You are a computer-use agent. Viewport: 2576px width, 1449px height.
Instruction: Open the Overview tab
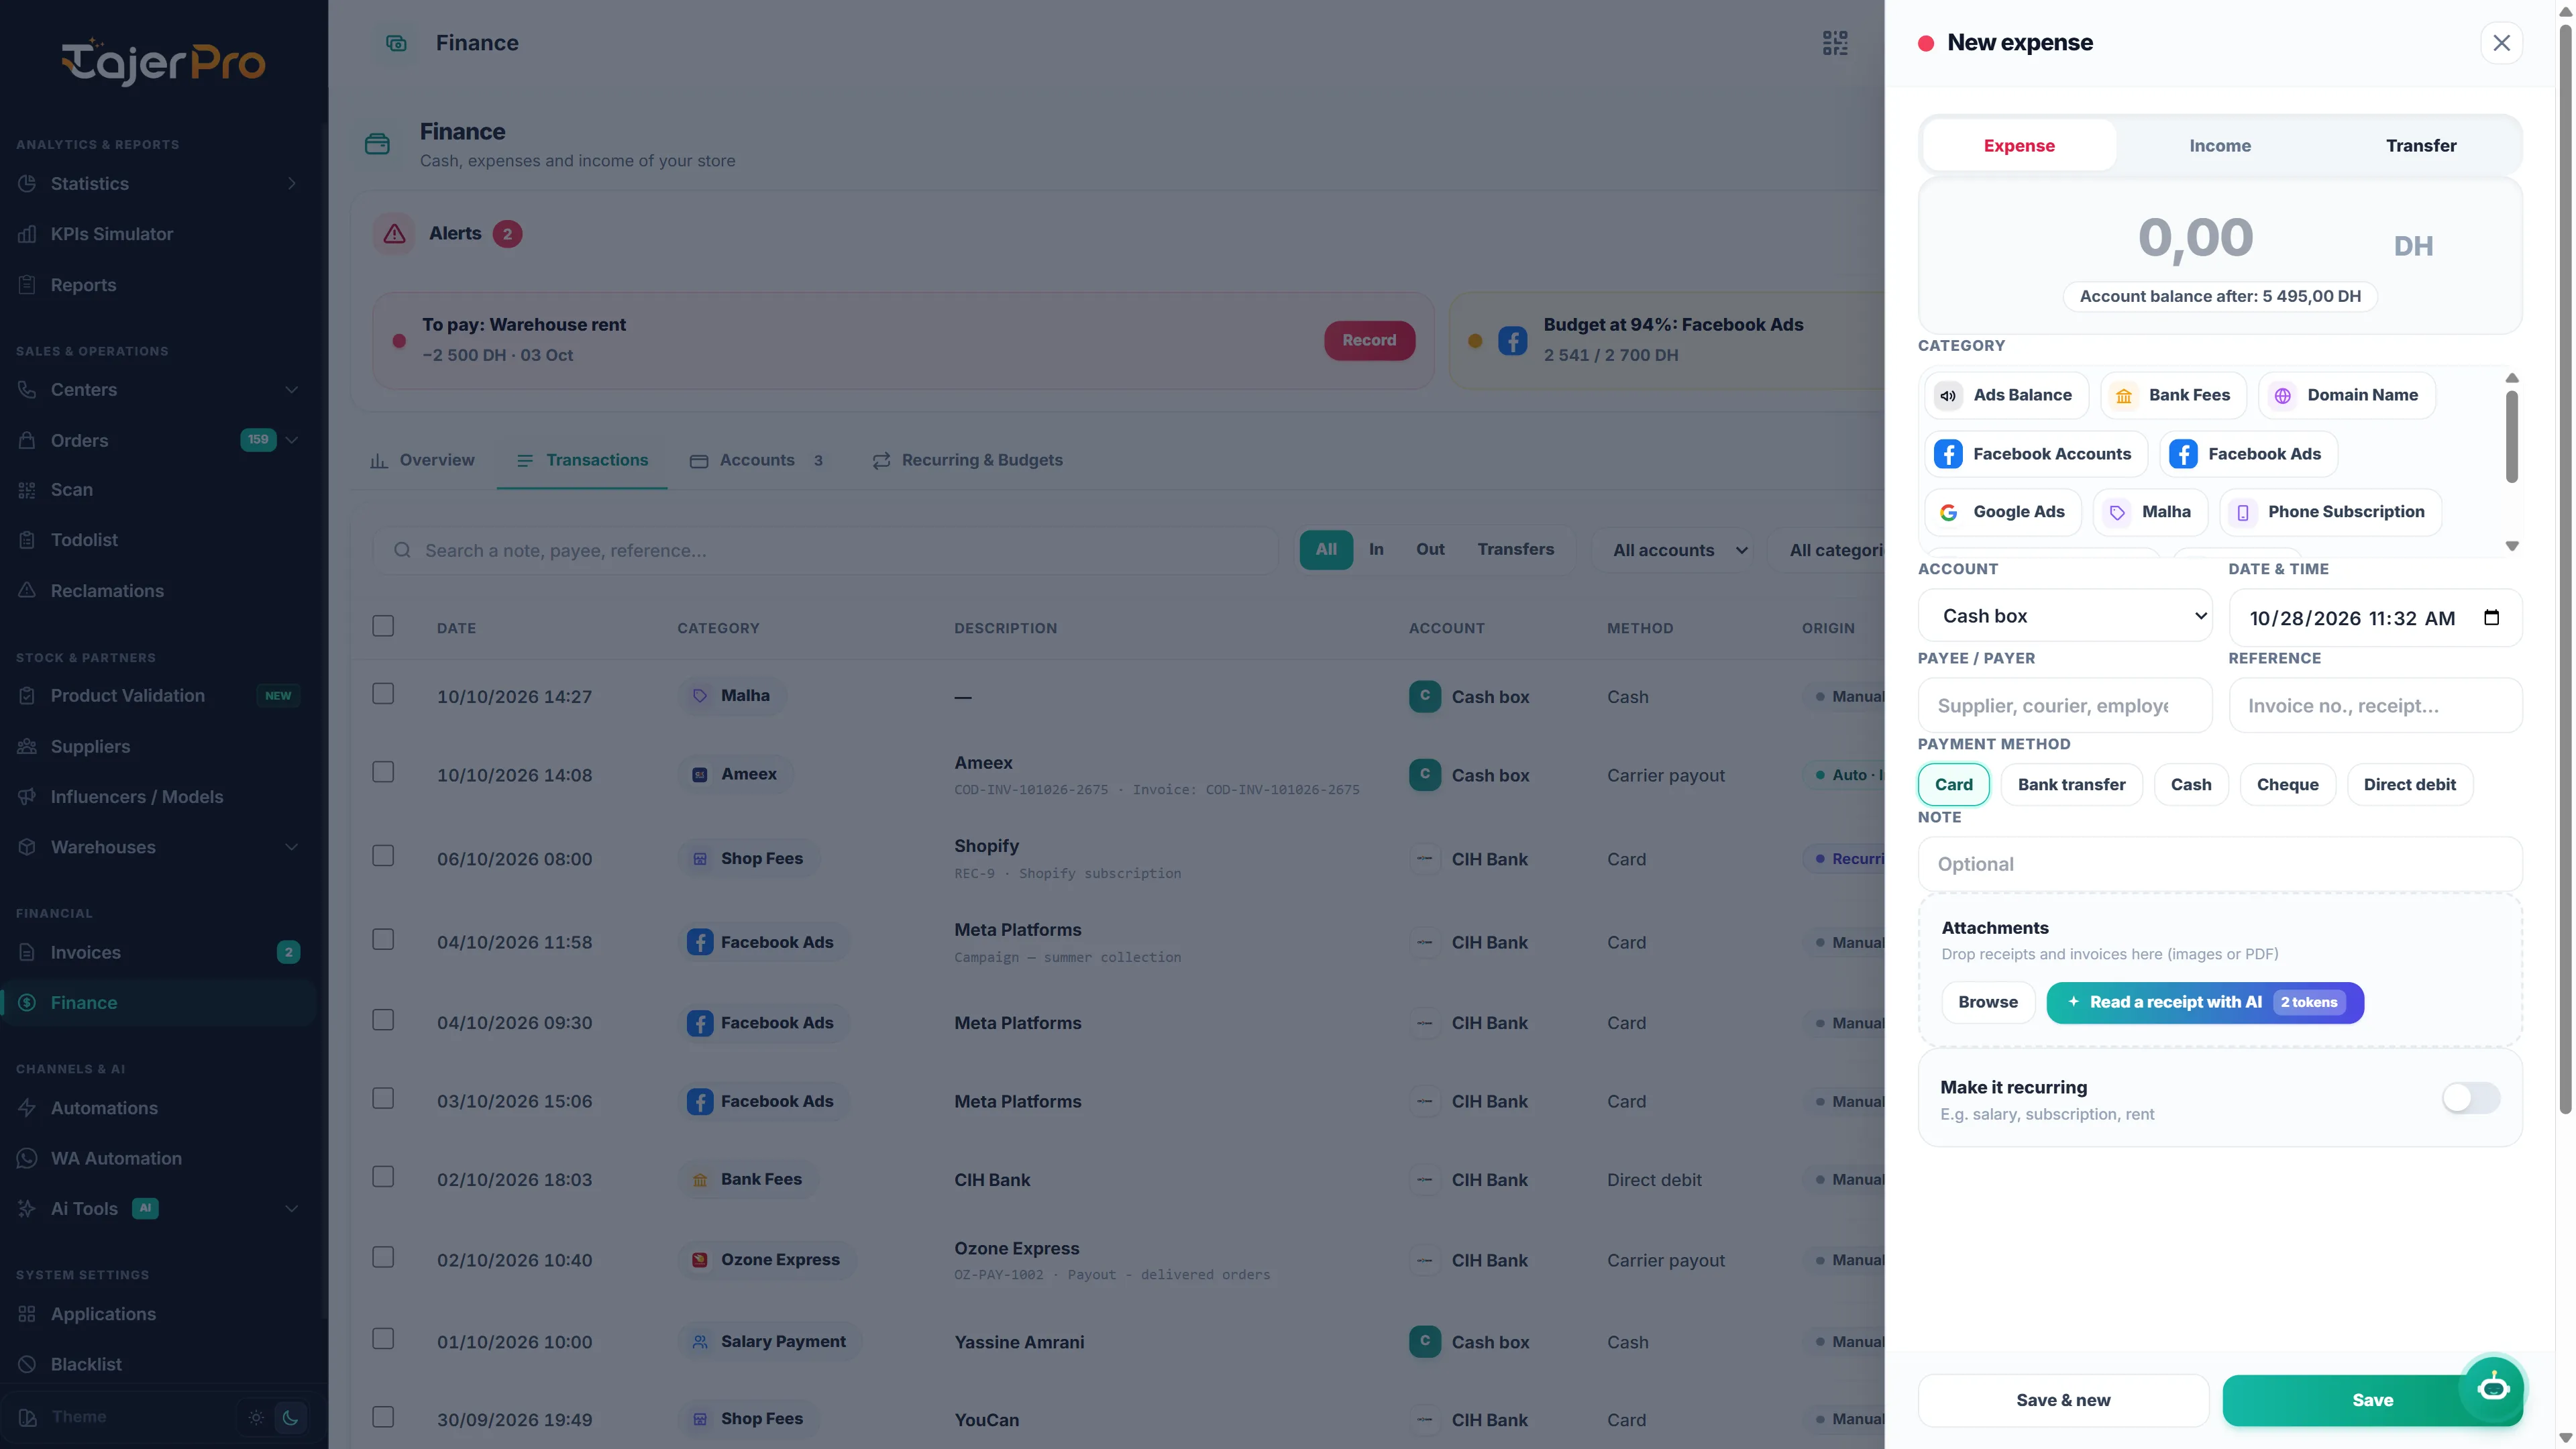(x=422, y=460)
